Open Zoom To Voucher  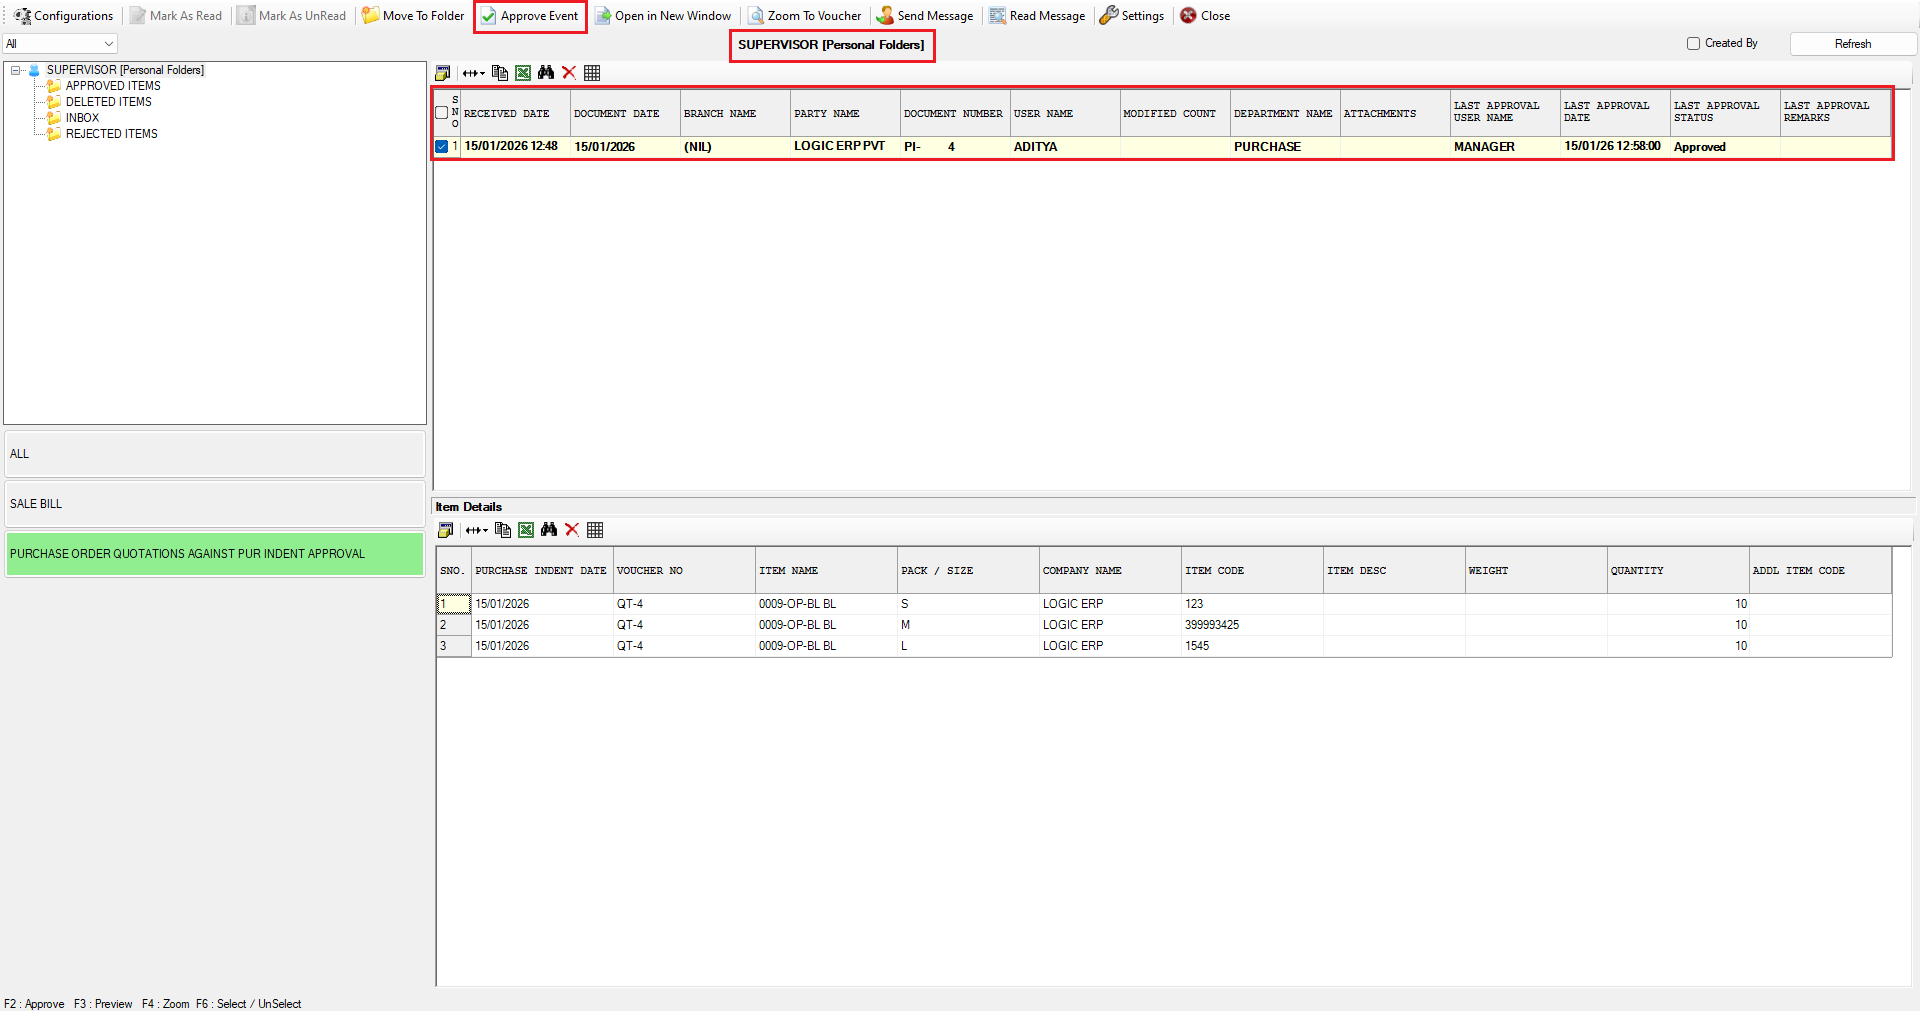(x=805, y=16)
